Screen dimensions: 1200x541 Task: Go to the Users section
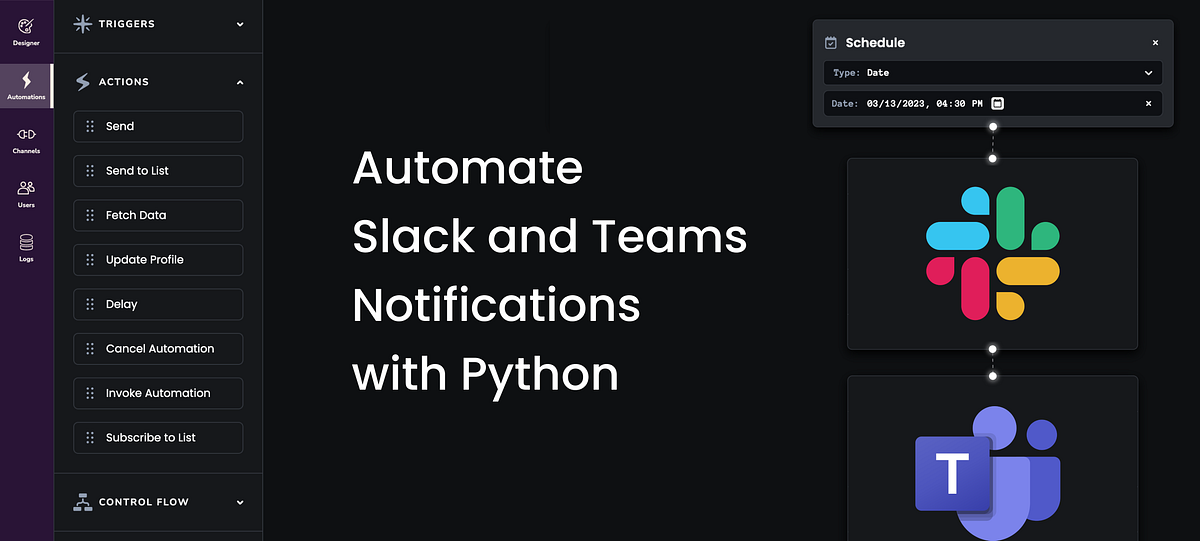[x=26, y=193]
